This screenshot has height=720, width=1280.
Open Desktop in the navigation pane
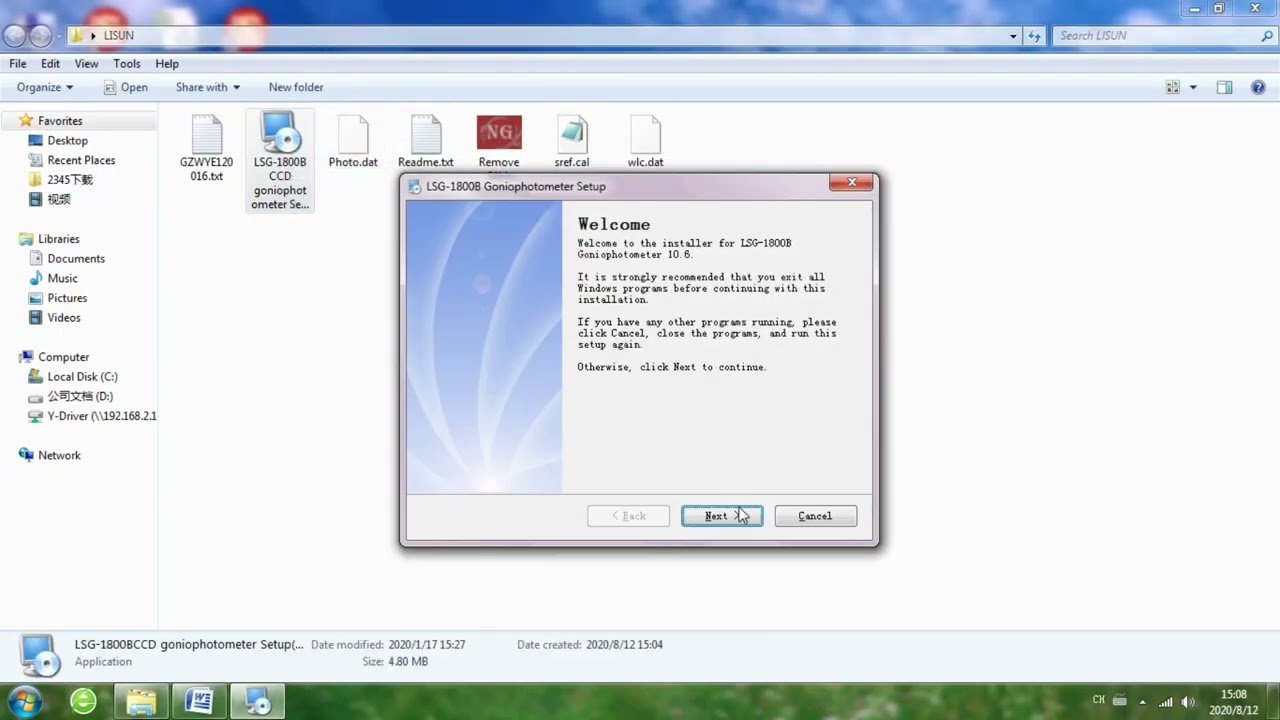tap(67, 141)
